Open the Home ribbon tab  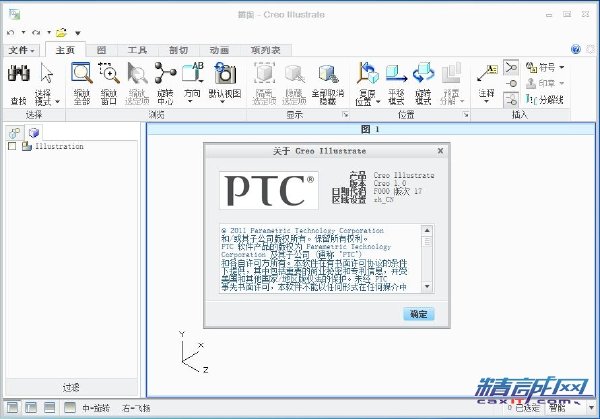(x=65, y=50)
